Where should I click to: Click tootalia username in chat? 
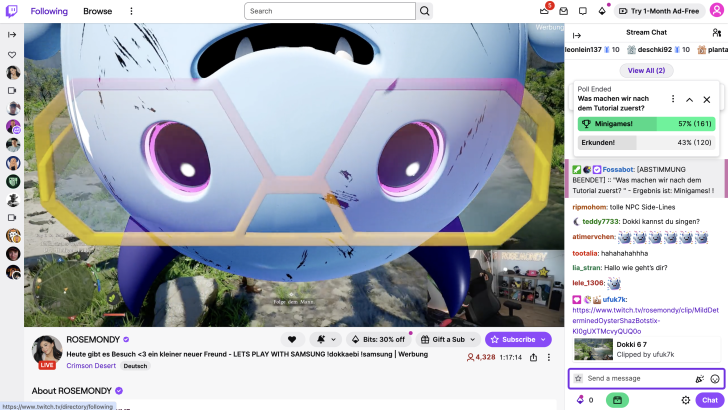[x=585, y=254]
